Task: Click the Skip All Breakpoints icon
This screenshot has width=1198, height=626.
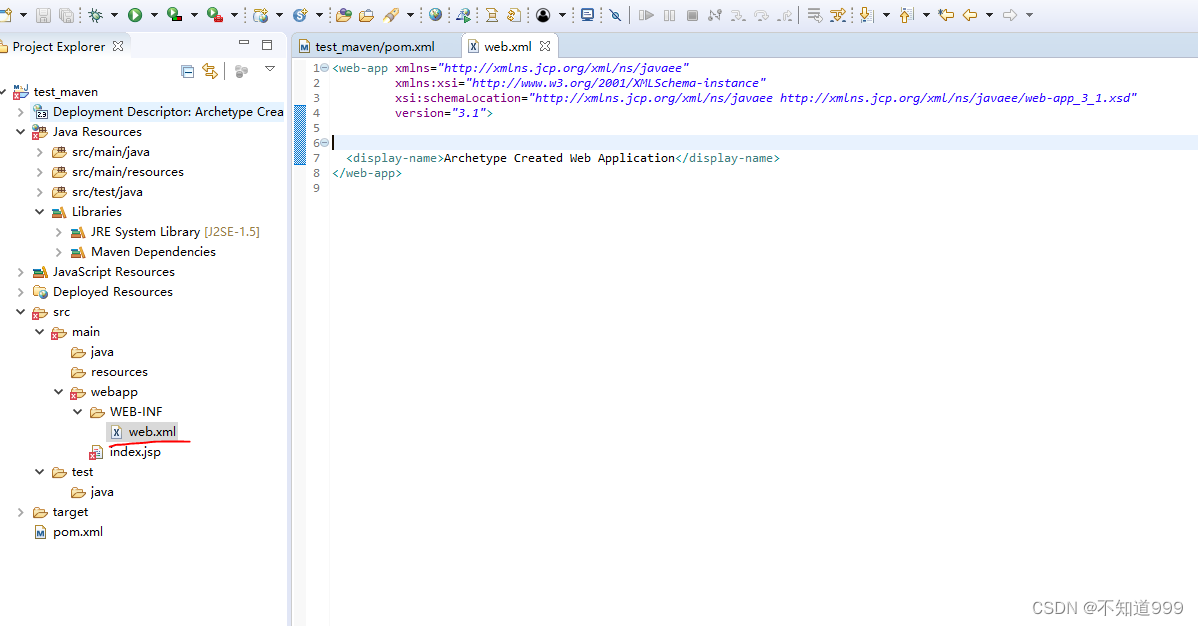Action: point(615,15)
